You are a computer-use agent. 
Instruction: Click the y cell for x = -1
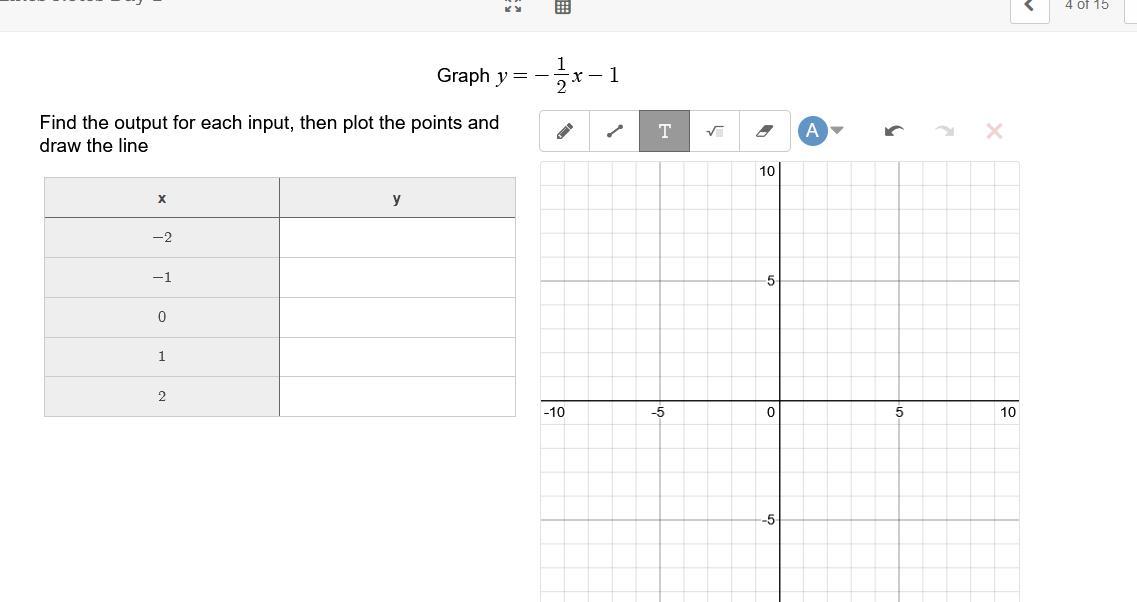(397, 277)
